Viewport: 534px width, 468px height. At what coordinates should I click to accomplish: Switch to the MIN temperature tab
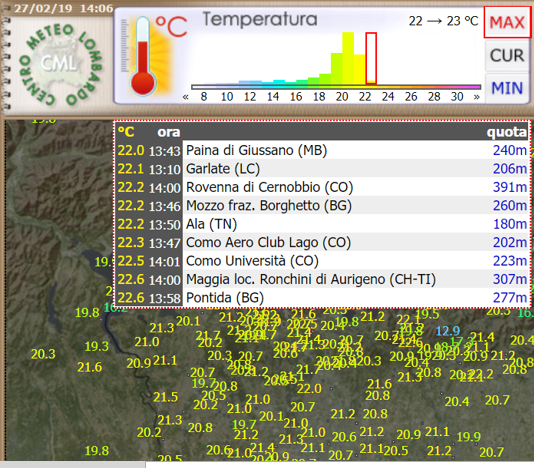tap(507, 88)
